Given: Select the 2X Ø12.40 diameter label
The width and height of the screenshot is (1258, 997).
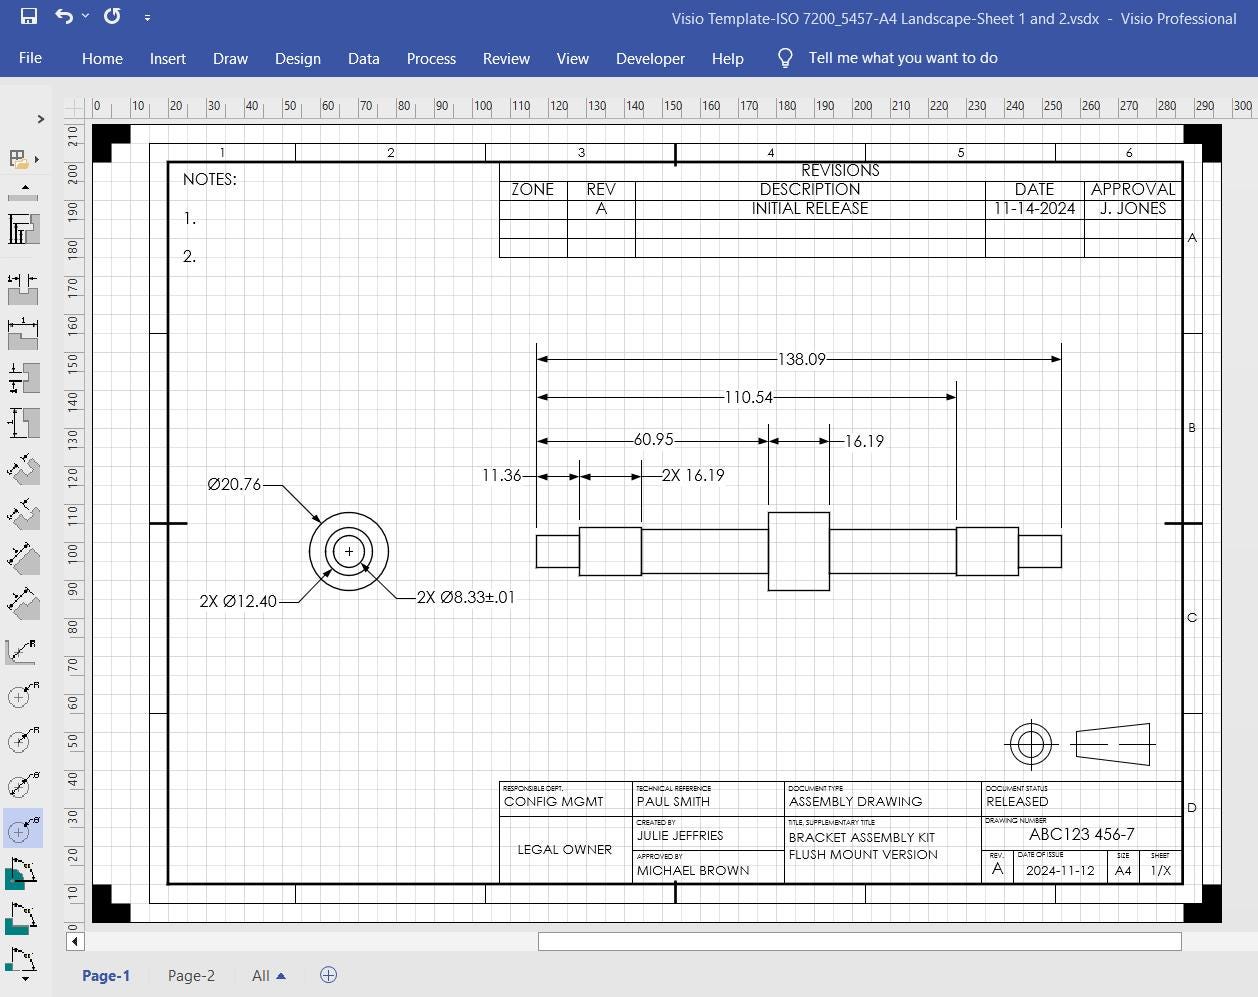Looking at the screenshot, I should (x=238, y=601).
